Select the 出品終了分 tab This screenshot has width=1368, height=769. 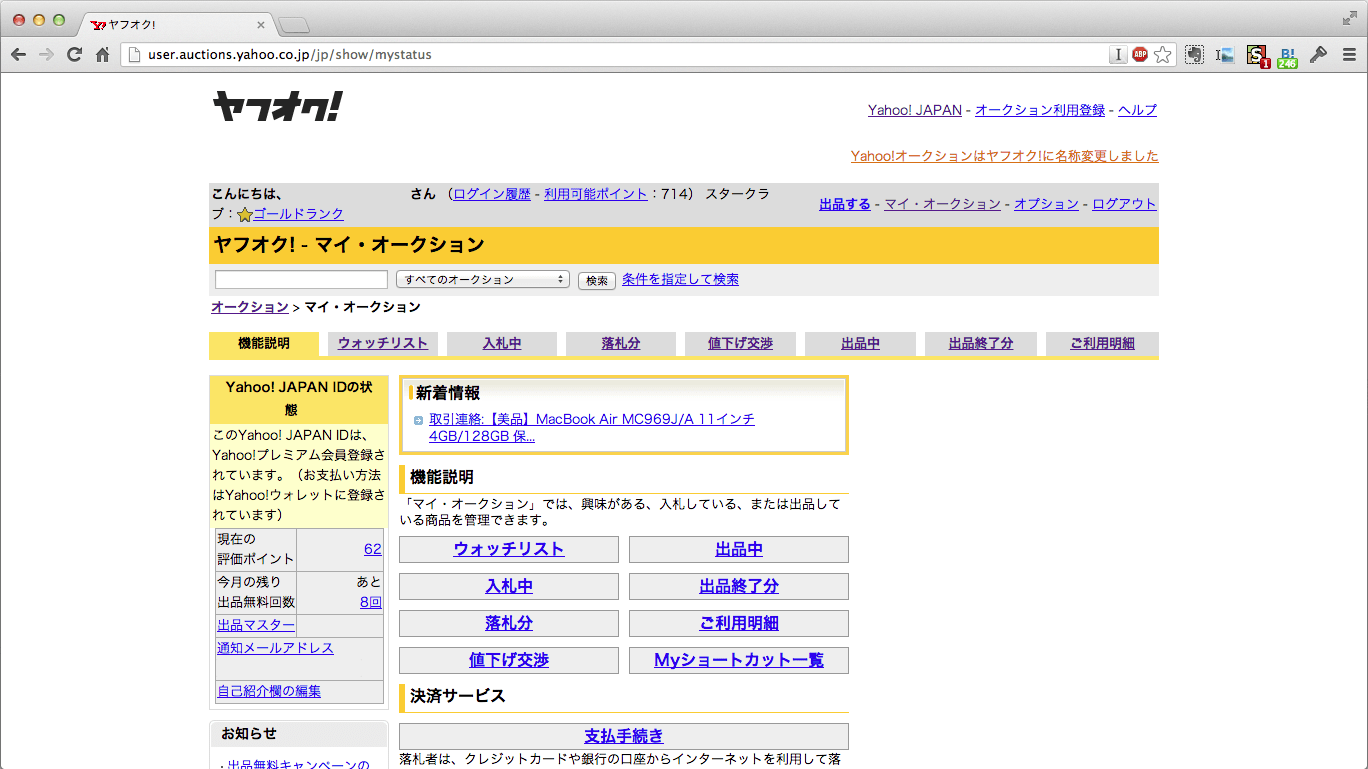coord(981,344)
